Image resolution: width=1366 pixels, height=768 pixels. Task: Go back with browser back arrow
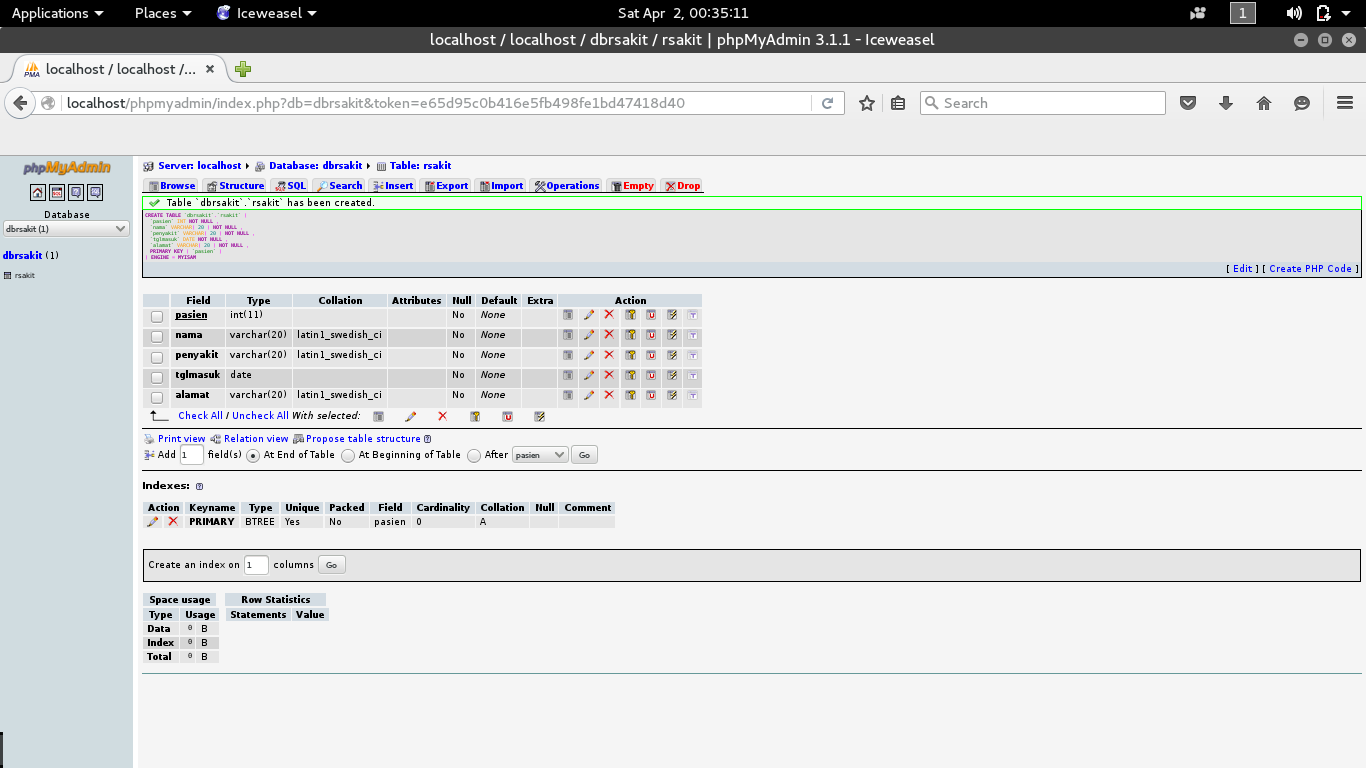pyautogui.click(x=20, y=103)
